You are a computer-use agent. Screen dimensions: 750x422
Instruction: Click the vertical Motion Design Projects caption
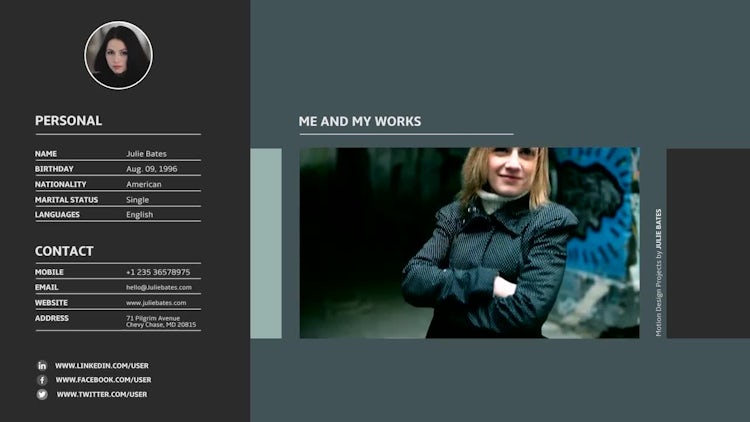[658, 272]
